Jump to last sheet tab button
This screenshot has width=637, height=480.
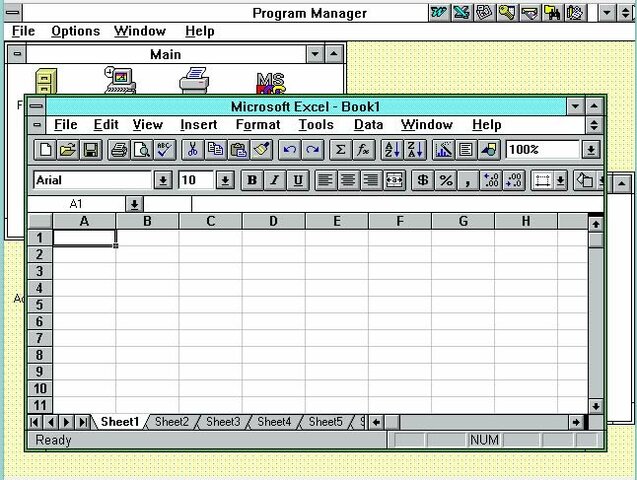83,422
